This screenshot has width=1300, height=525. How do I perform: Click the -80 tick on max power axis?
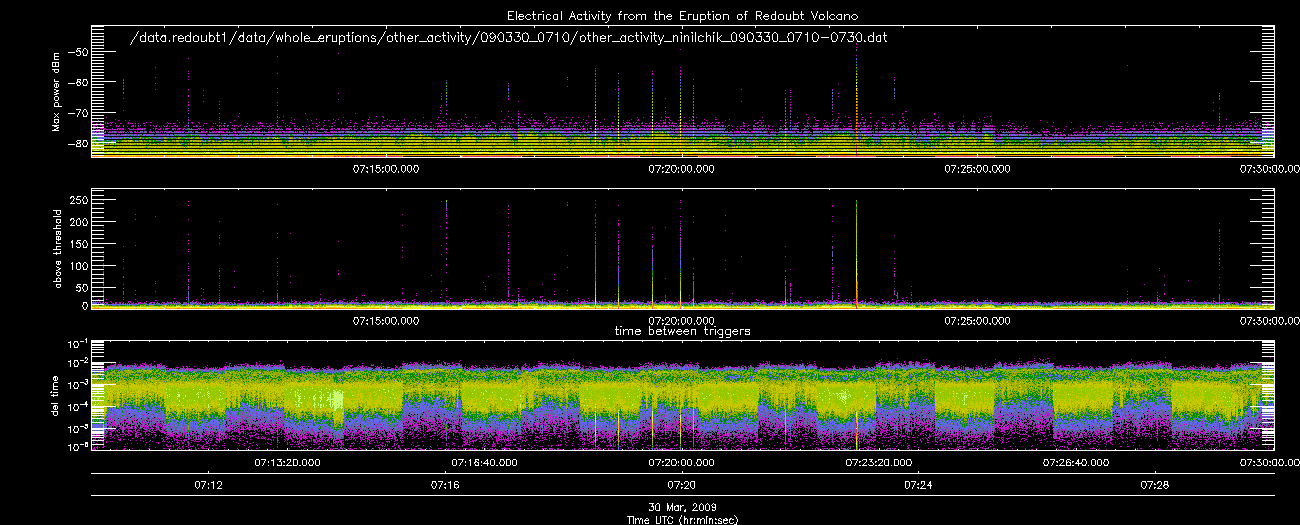coord(76,145)
